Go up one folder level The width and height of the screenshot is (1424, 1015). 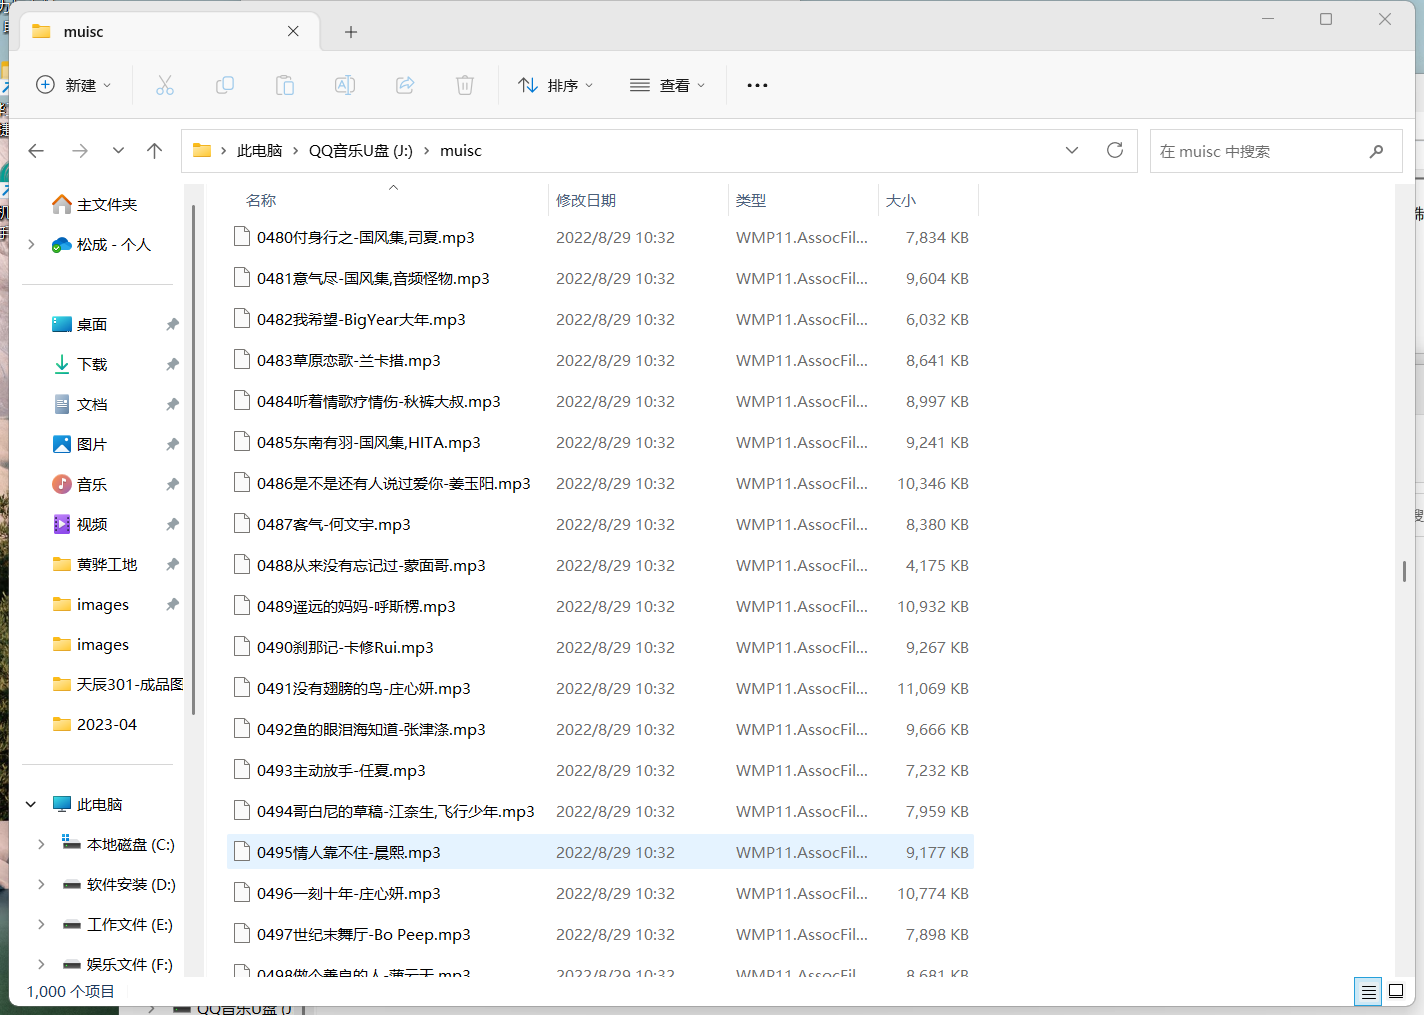(x=154, y=151)
